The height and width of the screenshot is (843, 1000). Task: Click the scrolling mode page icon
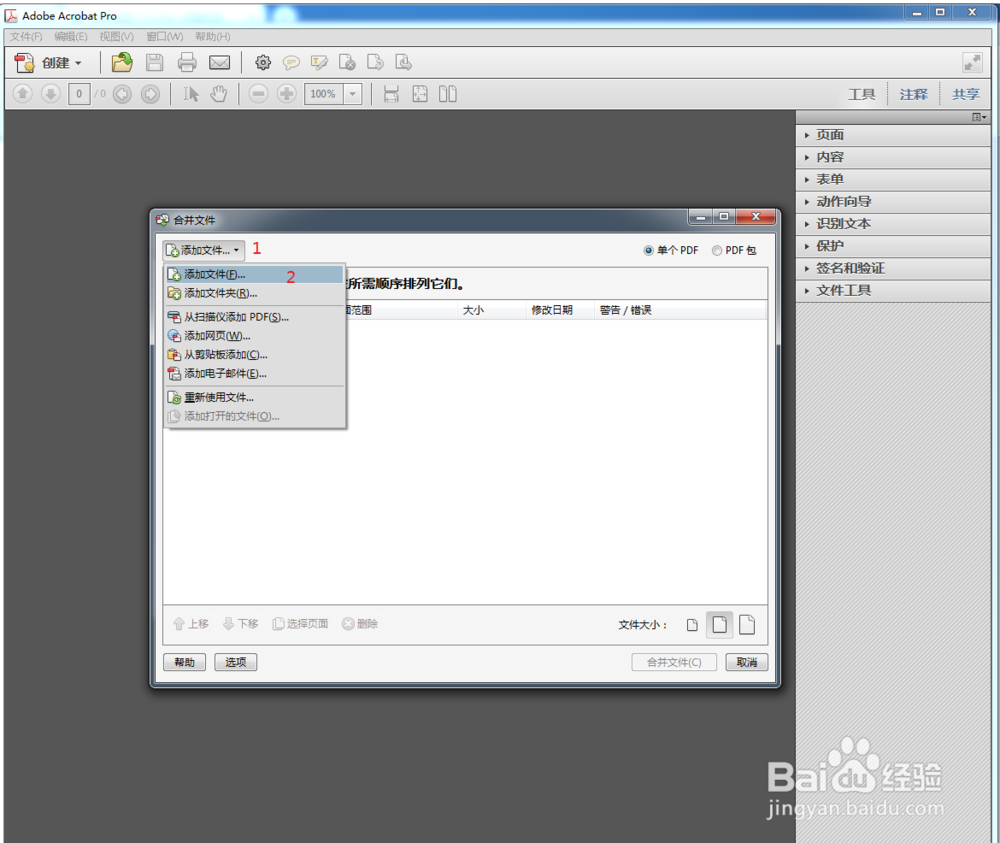[x=391, y=94]
